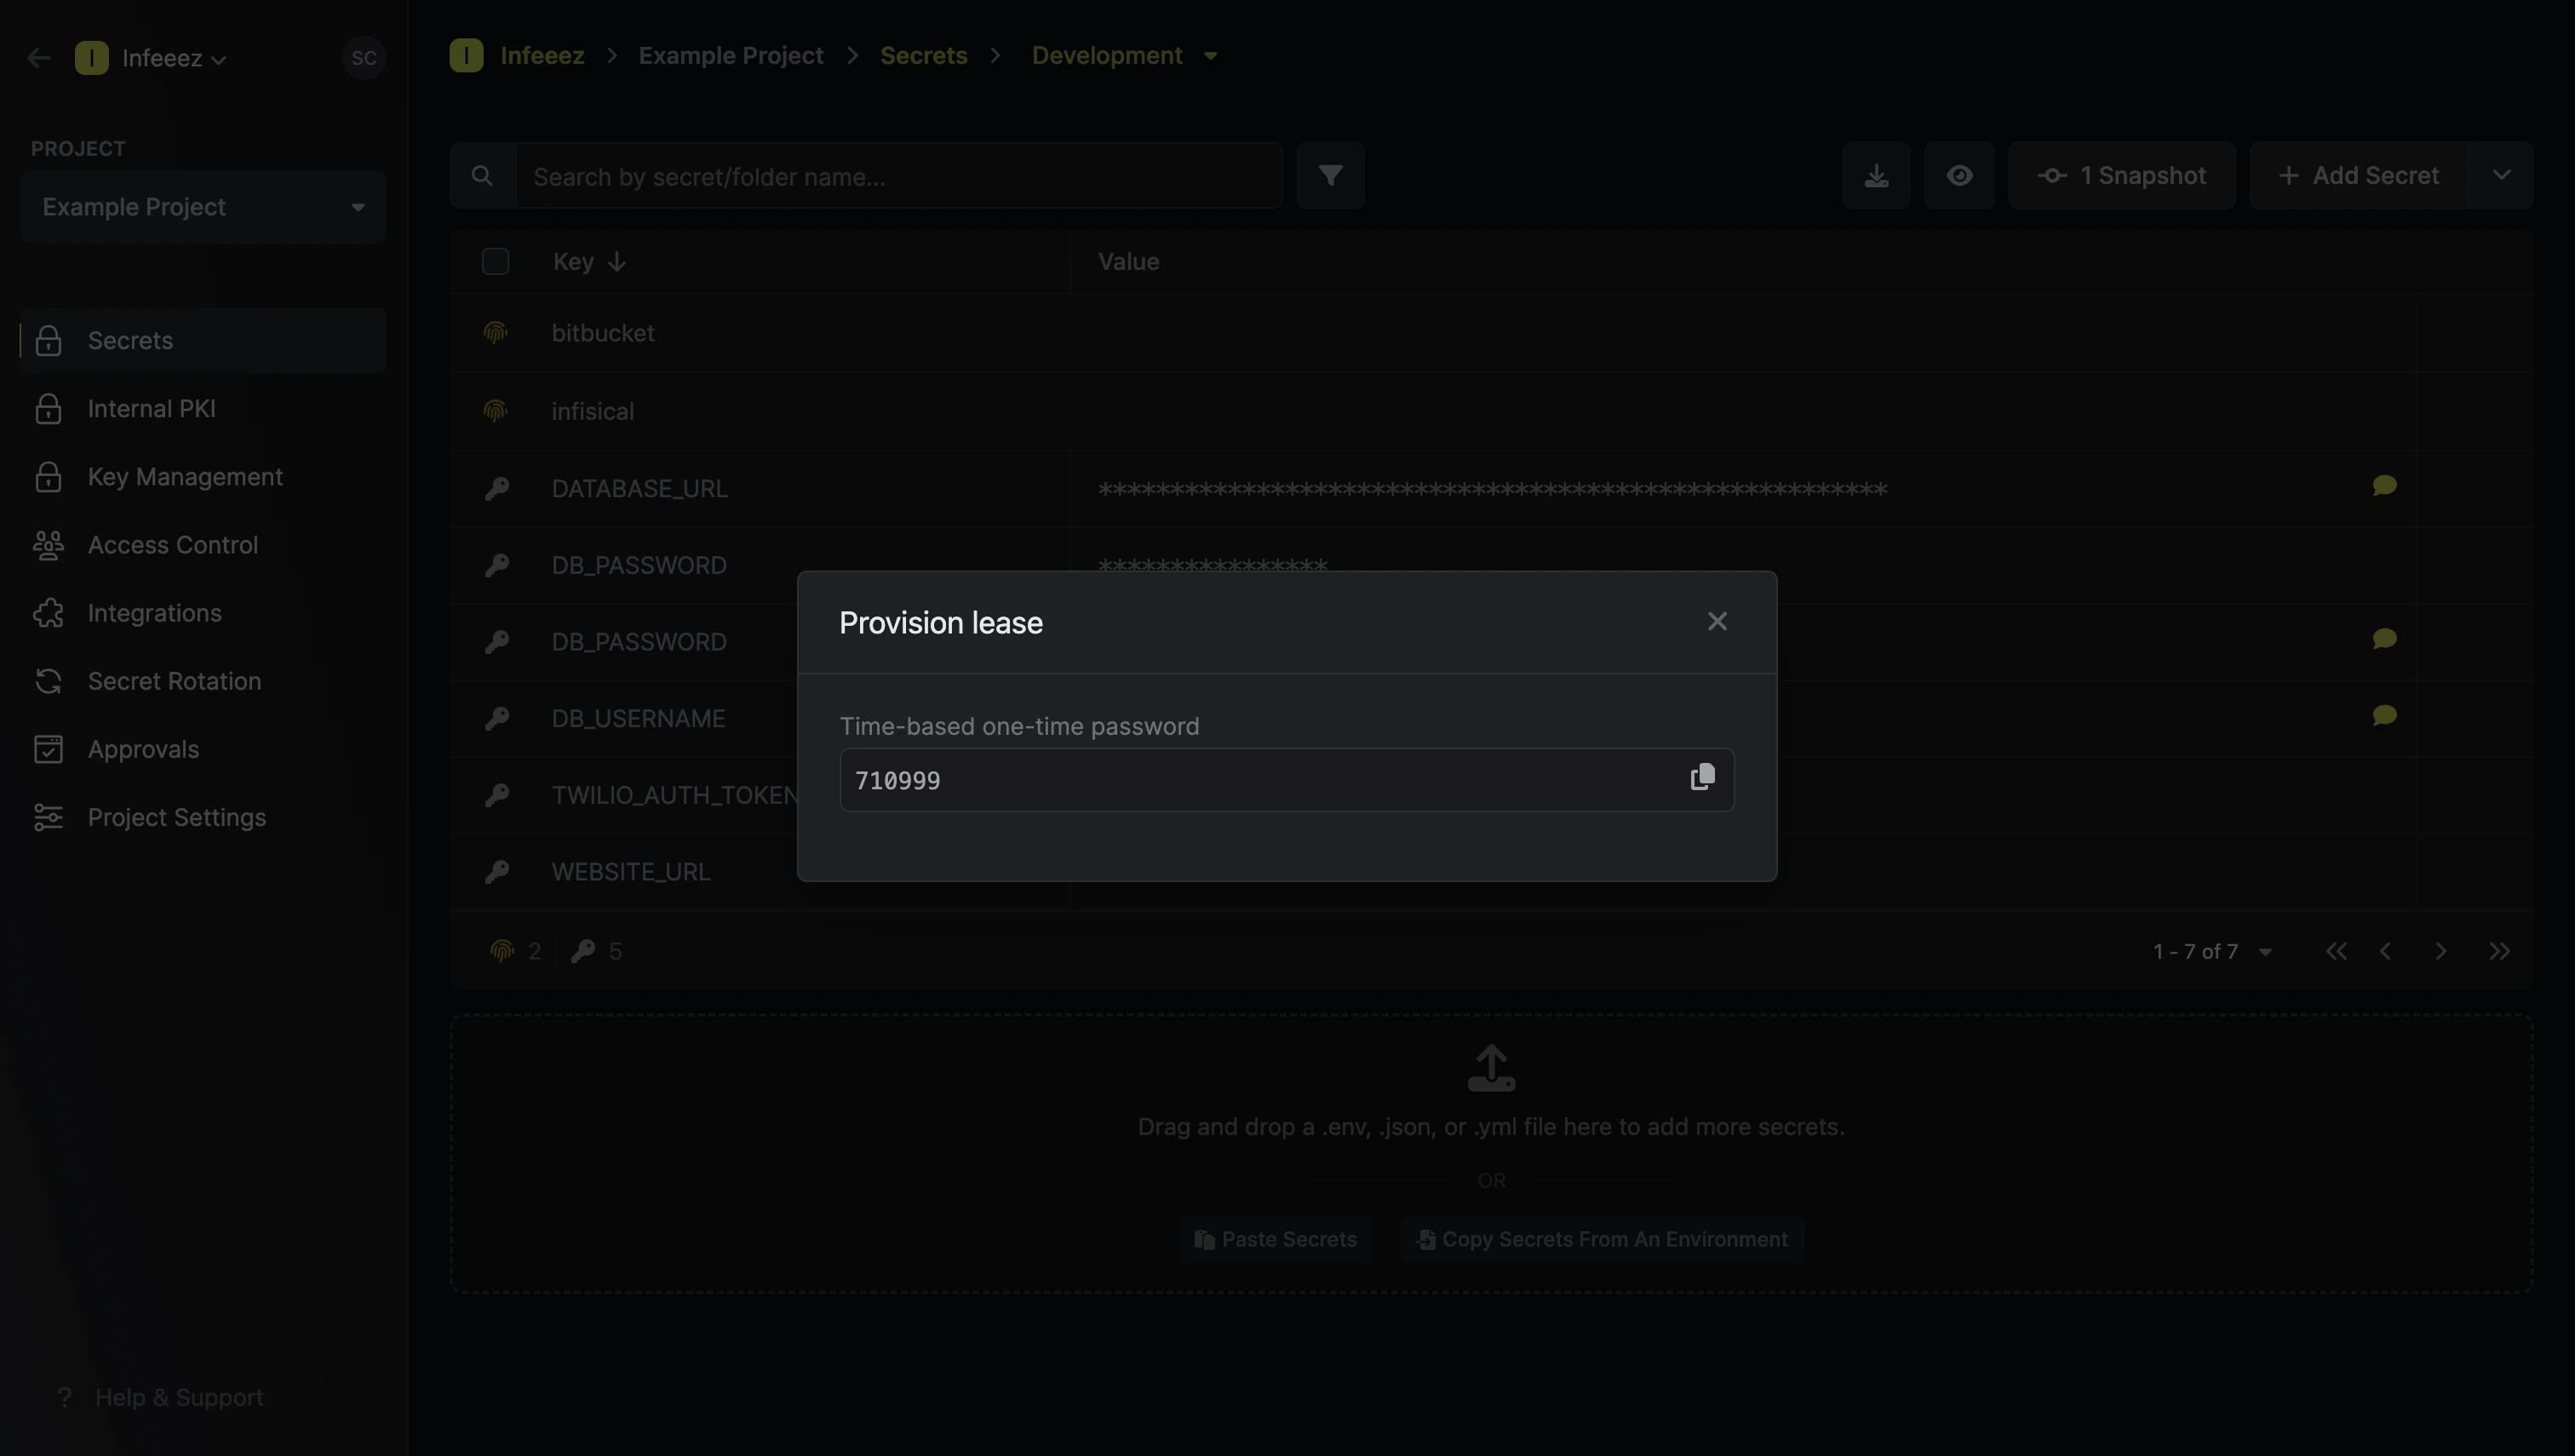Toggle the select-all checkbox
The width and height of the screenshot is (2575, 1456).
click(495, 262)
